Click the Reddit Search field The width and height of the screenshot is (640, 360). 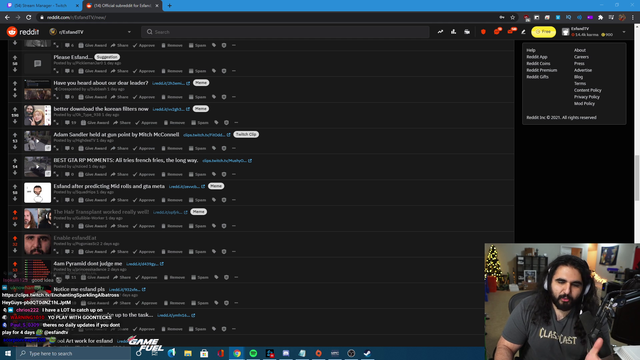tap(285, 32)
